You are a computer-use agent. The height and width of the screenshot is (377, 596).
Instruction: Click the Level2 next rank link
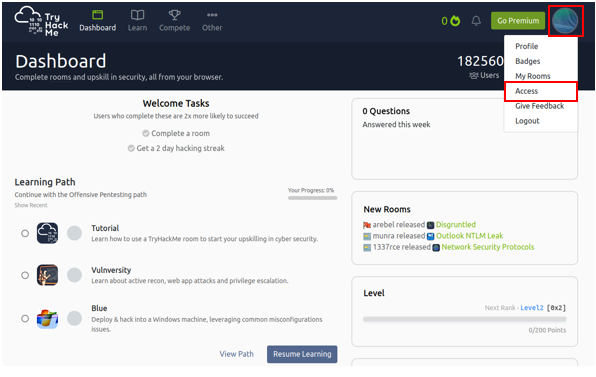pyautogui.click(x=532, y=308)
